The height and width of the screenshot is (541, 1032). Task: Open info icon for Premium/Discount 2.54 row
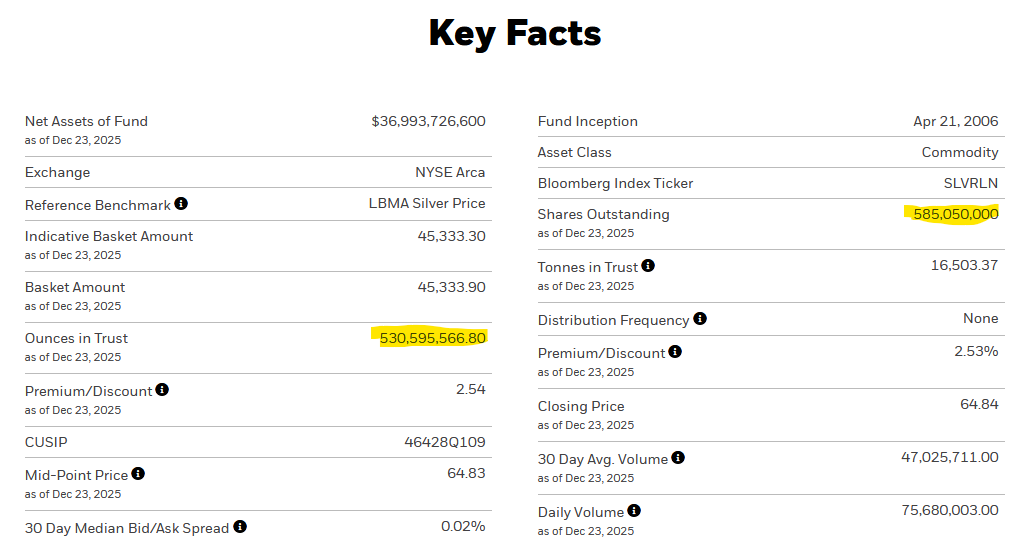coord(162,390)
